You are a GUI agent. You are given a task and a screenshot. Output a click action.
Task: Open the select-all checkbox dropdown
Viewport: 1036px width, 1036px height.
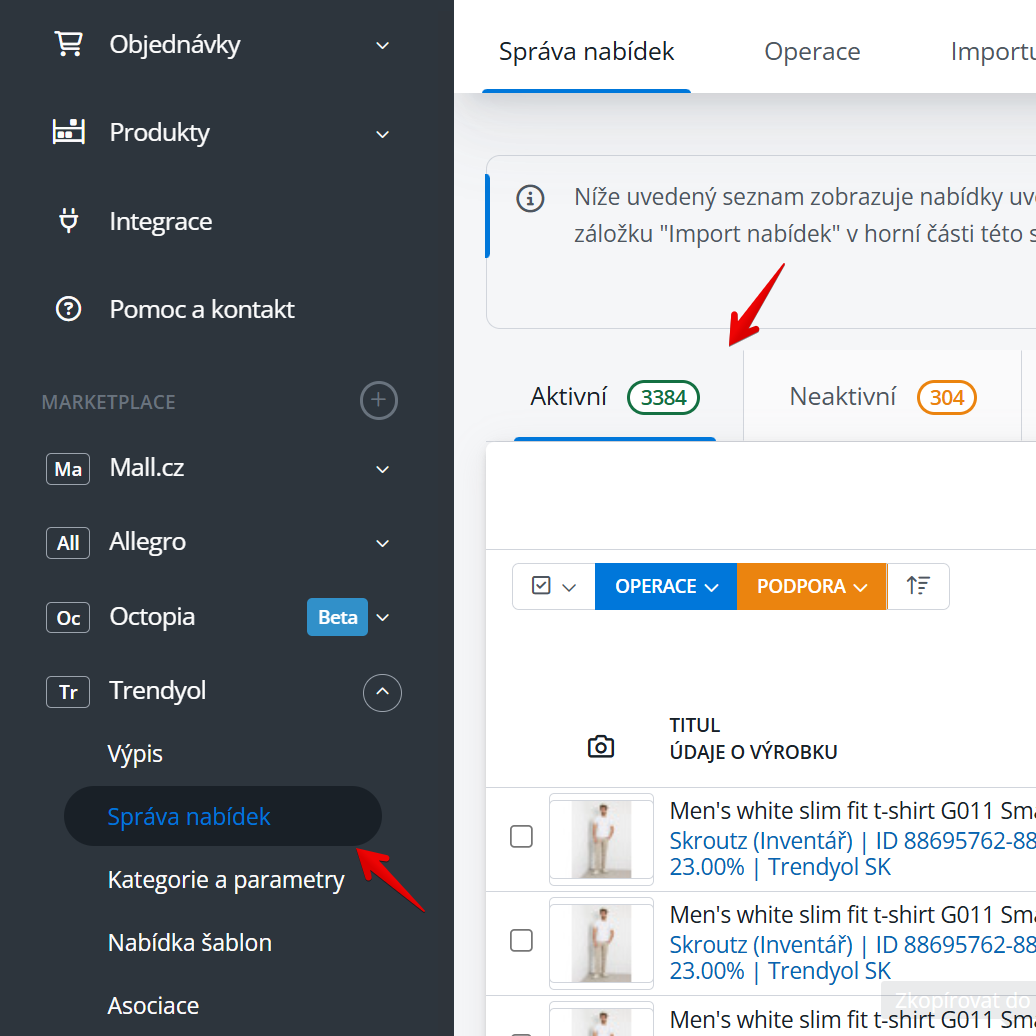554,586
